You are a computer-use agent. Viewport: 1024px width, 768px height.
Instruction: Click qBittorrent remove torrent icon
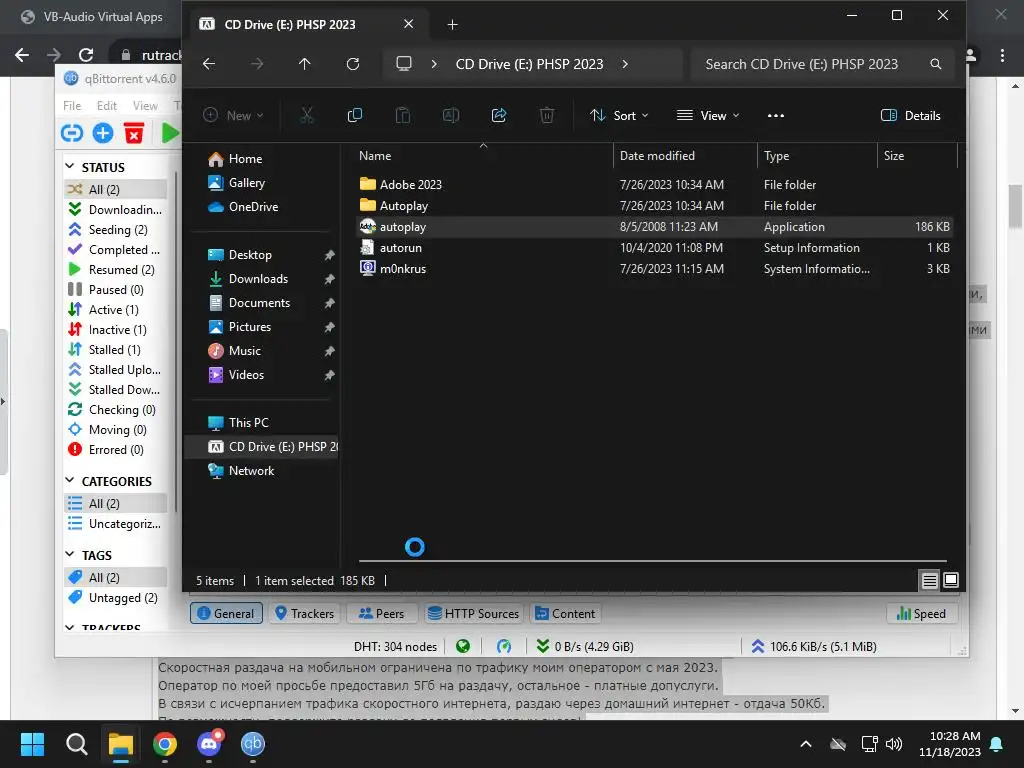pos(134,133)
